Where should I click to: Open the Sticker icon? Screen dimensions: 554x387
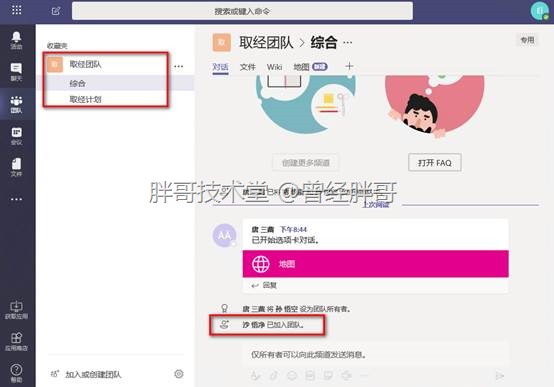coord(329,376)
